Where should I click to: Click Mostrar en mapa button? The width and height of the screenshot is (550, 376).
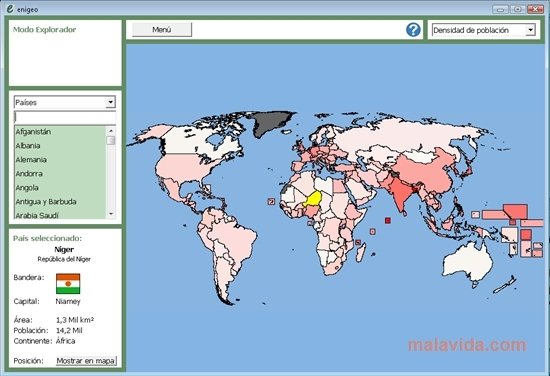tap(86, 361)
